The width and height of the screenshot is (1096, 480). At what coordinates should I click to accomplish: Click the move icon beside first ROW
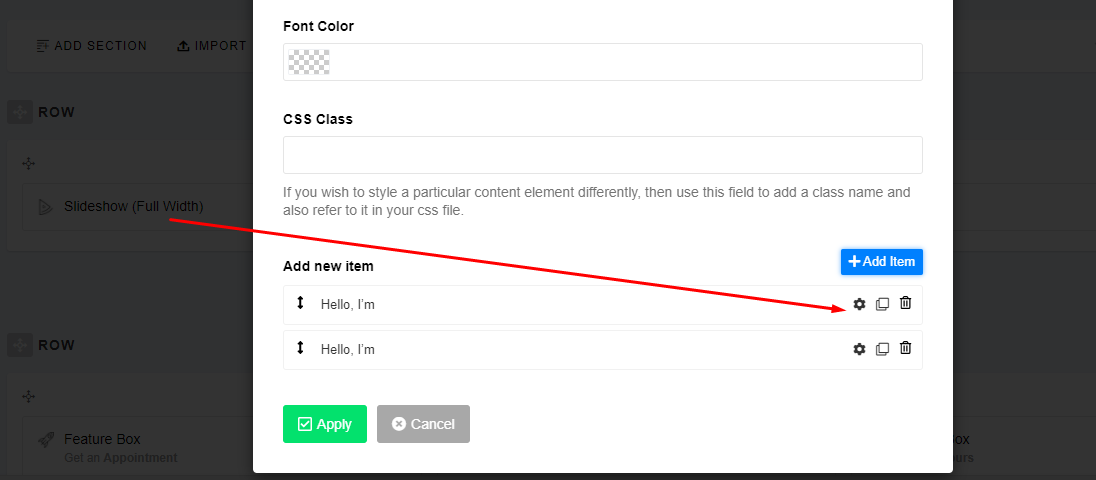(20, 112)
